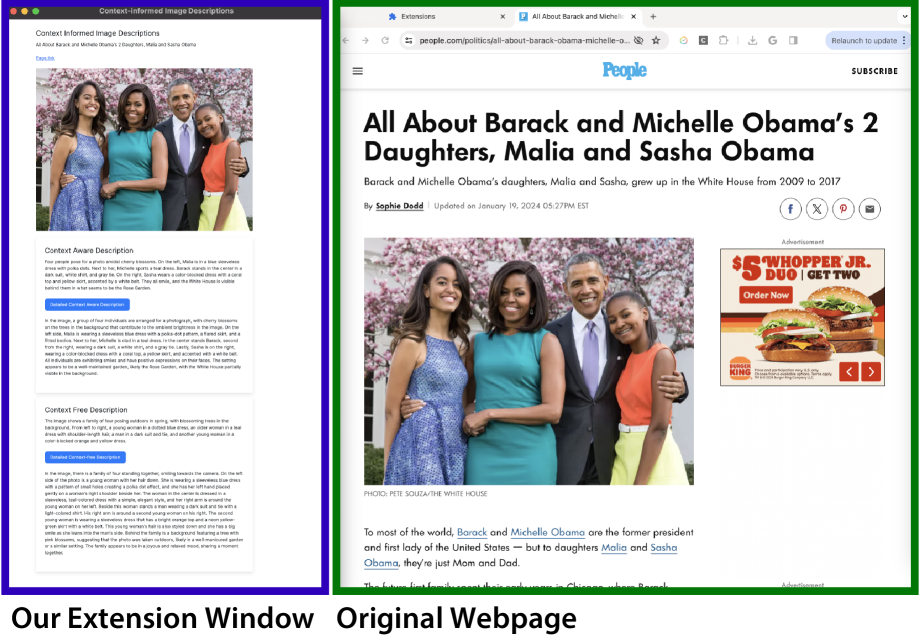Click the People logo

pyautogui.click(x=624, y=71)
